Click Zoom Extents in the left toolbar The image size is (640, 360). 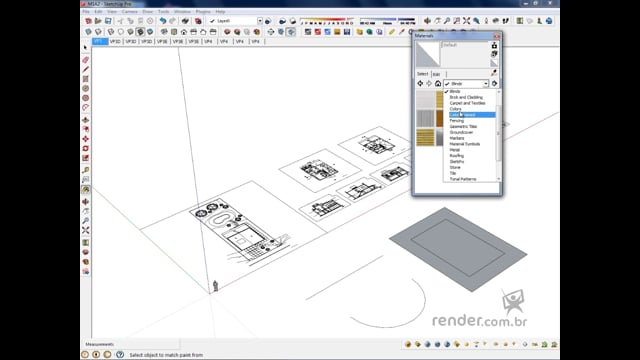coord(86,231)
